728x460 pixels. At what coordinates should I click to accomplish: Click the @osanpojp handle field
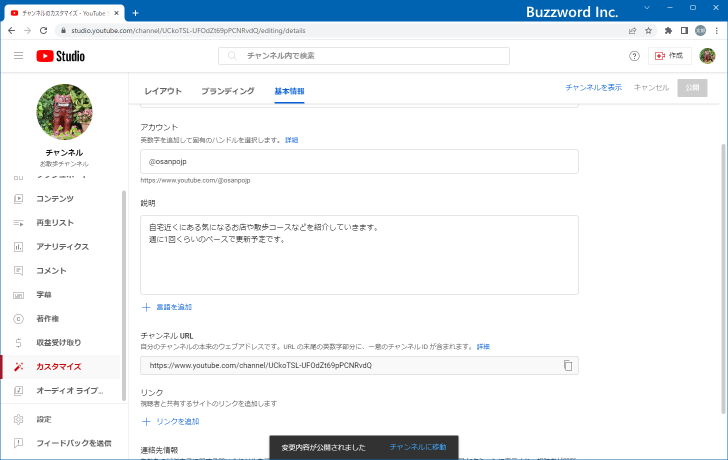pos(359,162)
